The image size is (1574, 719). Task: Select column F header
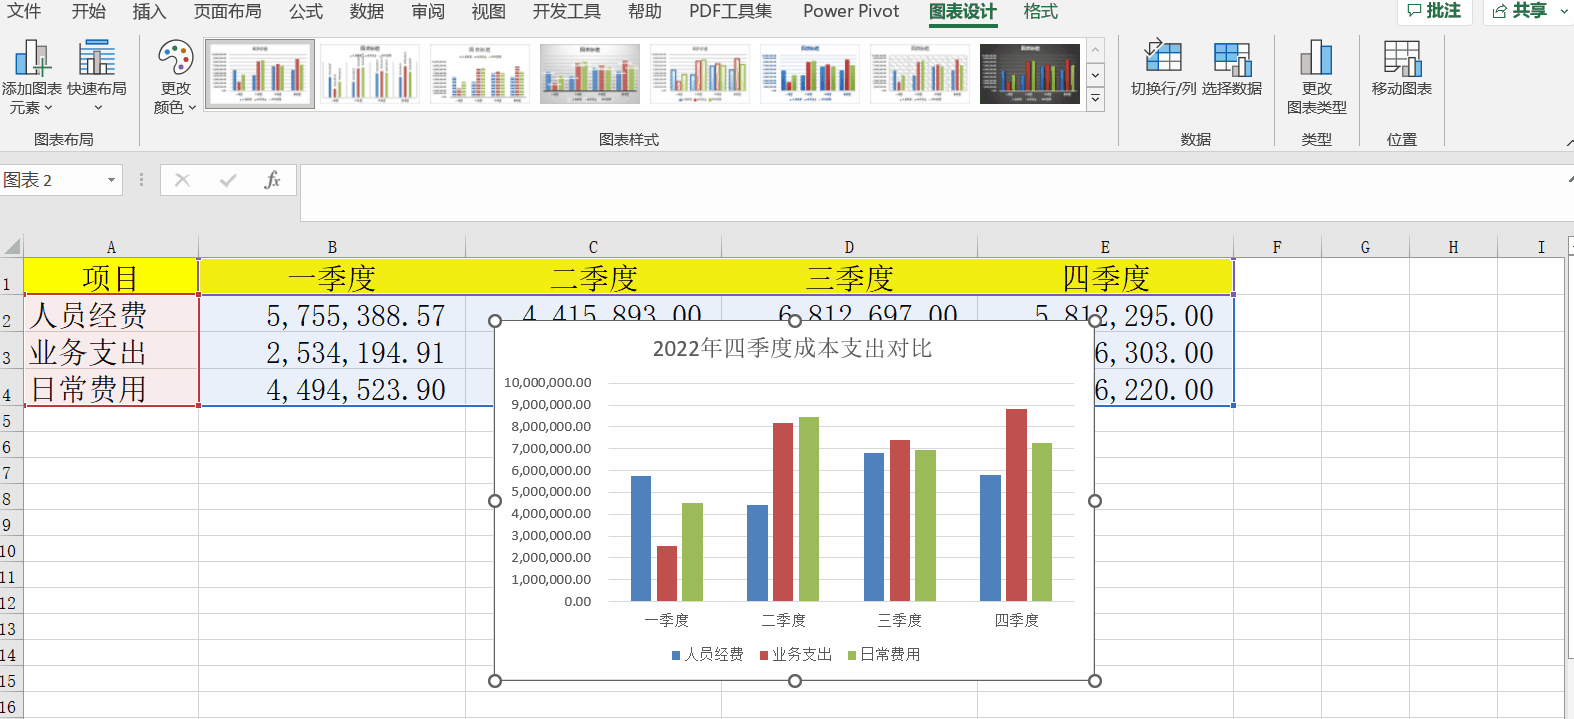click(x=1277, y=247)
